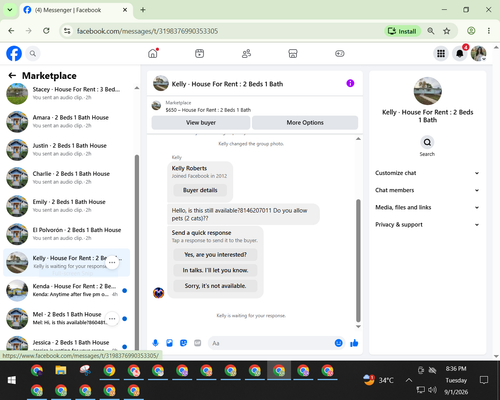Search in conversation icon in side panel

[x=427, y=142]
